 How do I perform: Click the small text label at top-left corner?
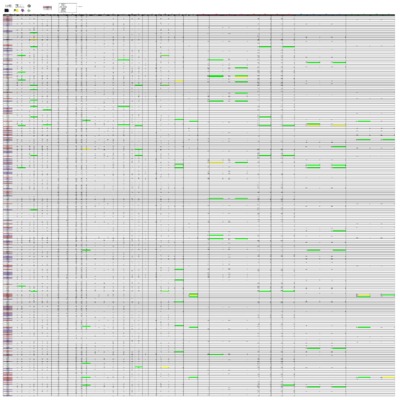point(8,6)
